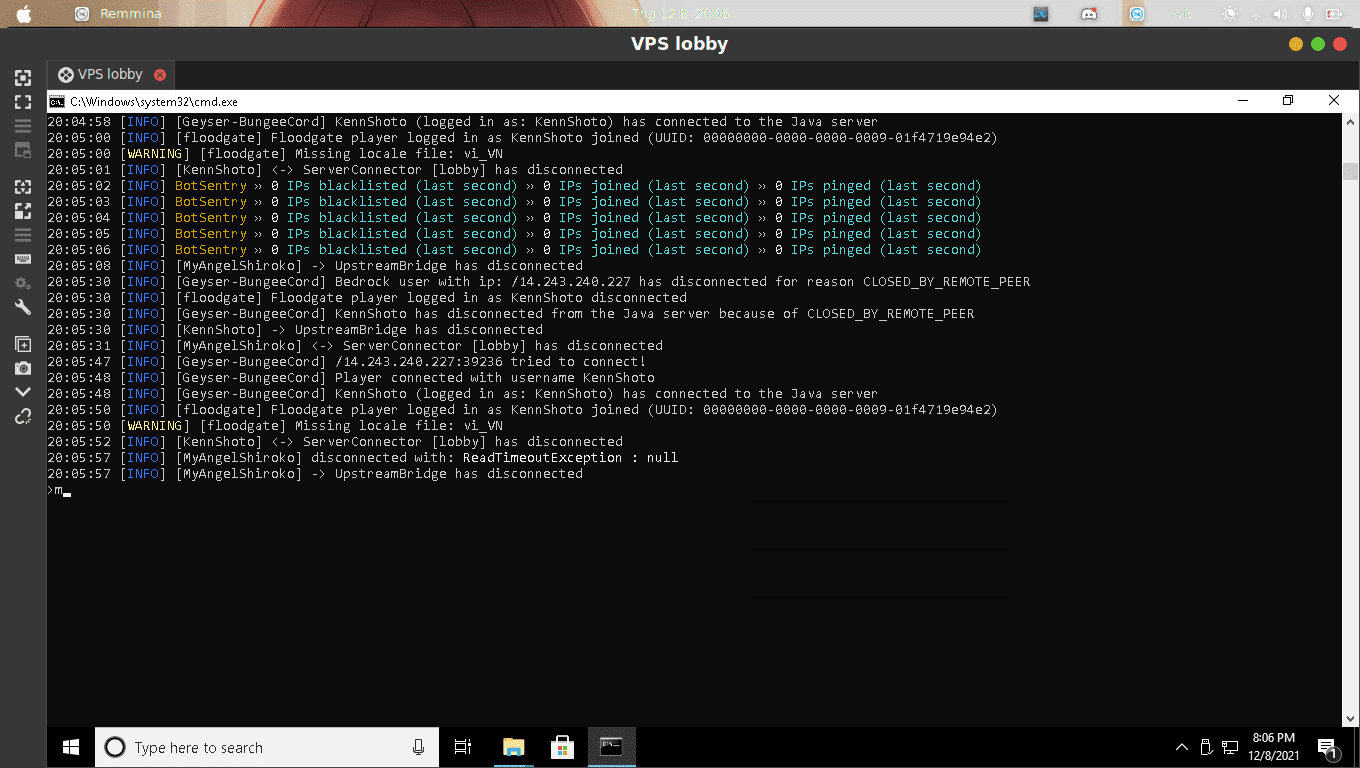Toggle fullscreen mode in Remmina sidebar
Image resolution: width=1360 pixels, height=768 pixels.
[x=22, y=102]
